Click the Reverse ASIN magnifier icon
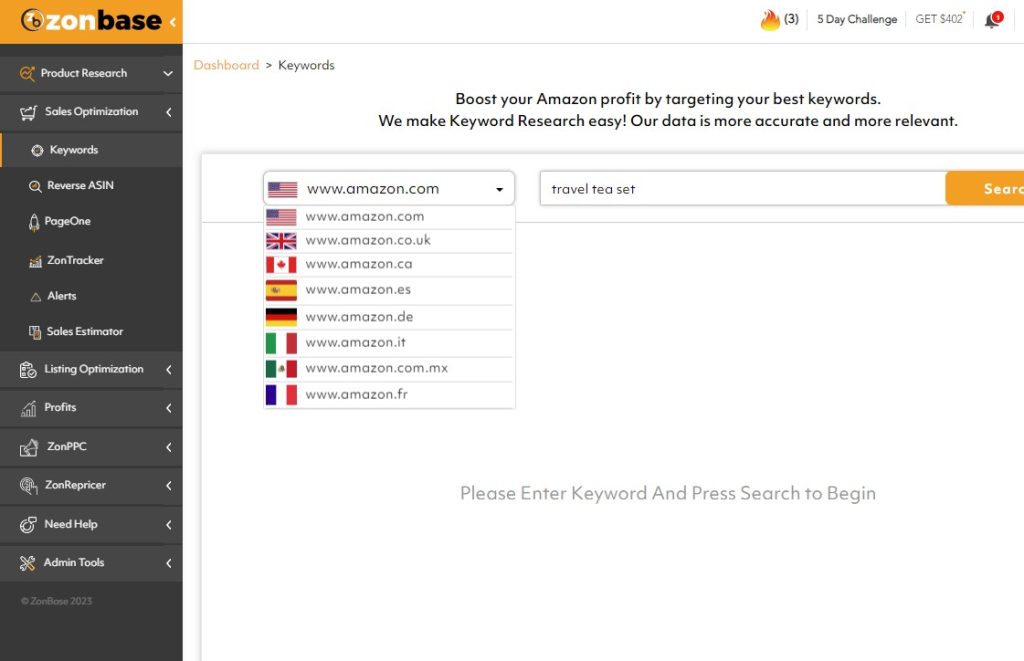The image size is (1024, 661). pos(36,186)
